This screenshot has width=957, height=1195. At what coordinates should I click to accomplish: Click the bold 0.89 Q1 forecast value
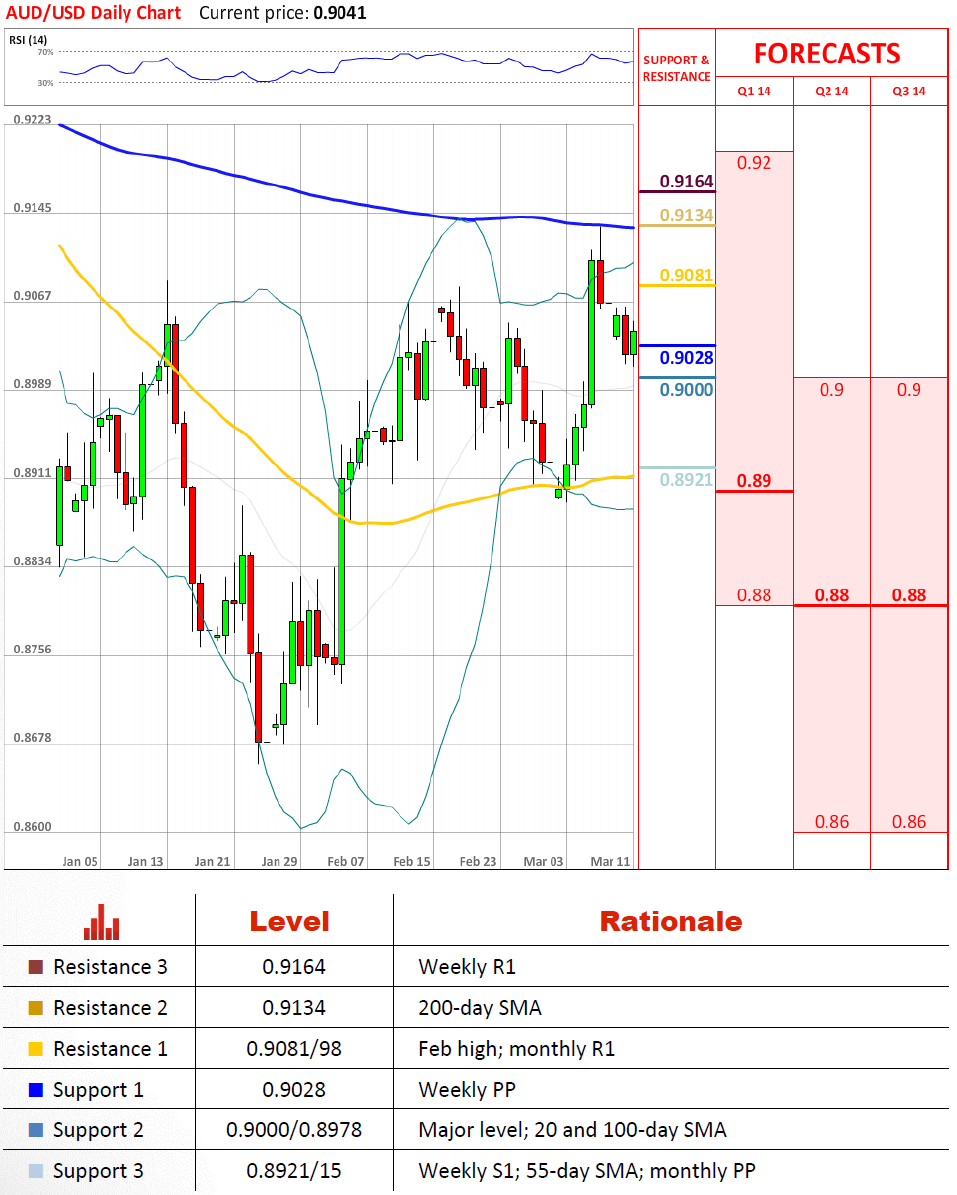(x=754, y=481)
